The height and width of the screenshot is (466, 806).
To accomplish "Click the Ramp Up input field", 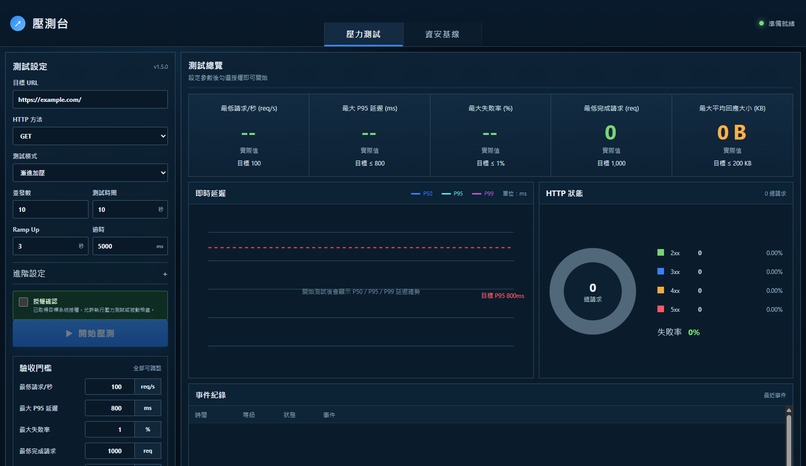I will [50, 246].
